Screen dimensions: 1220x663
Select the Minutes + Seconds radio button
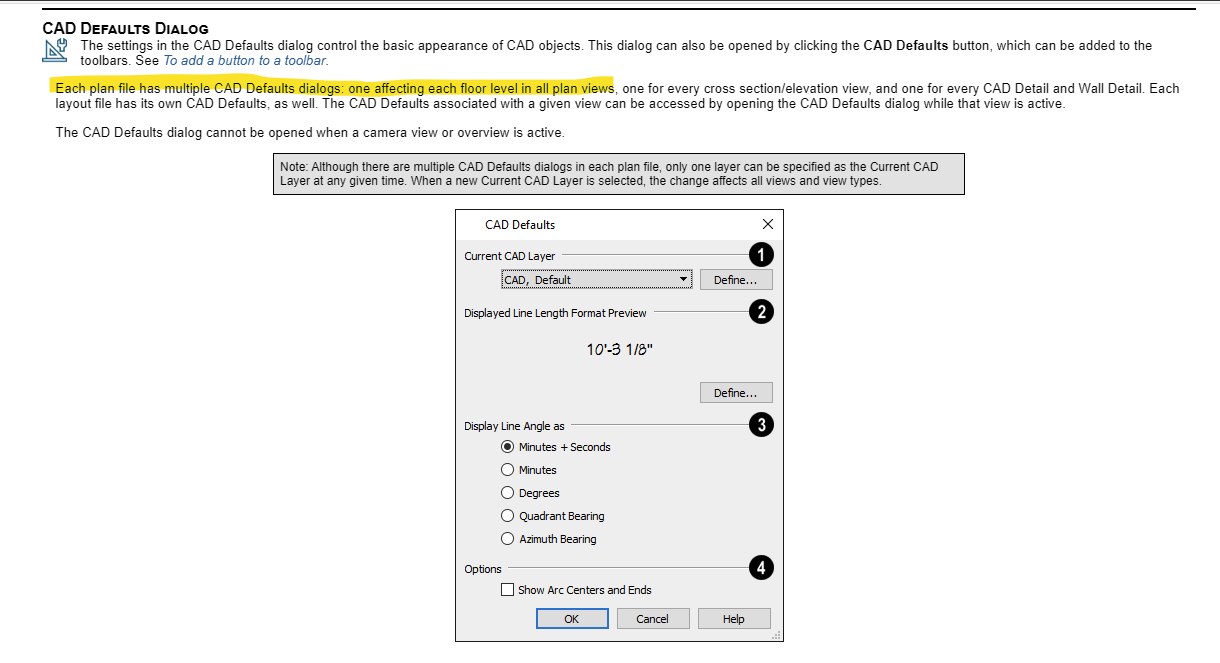point(508,447)
